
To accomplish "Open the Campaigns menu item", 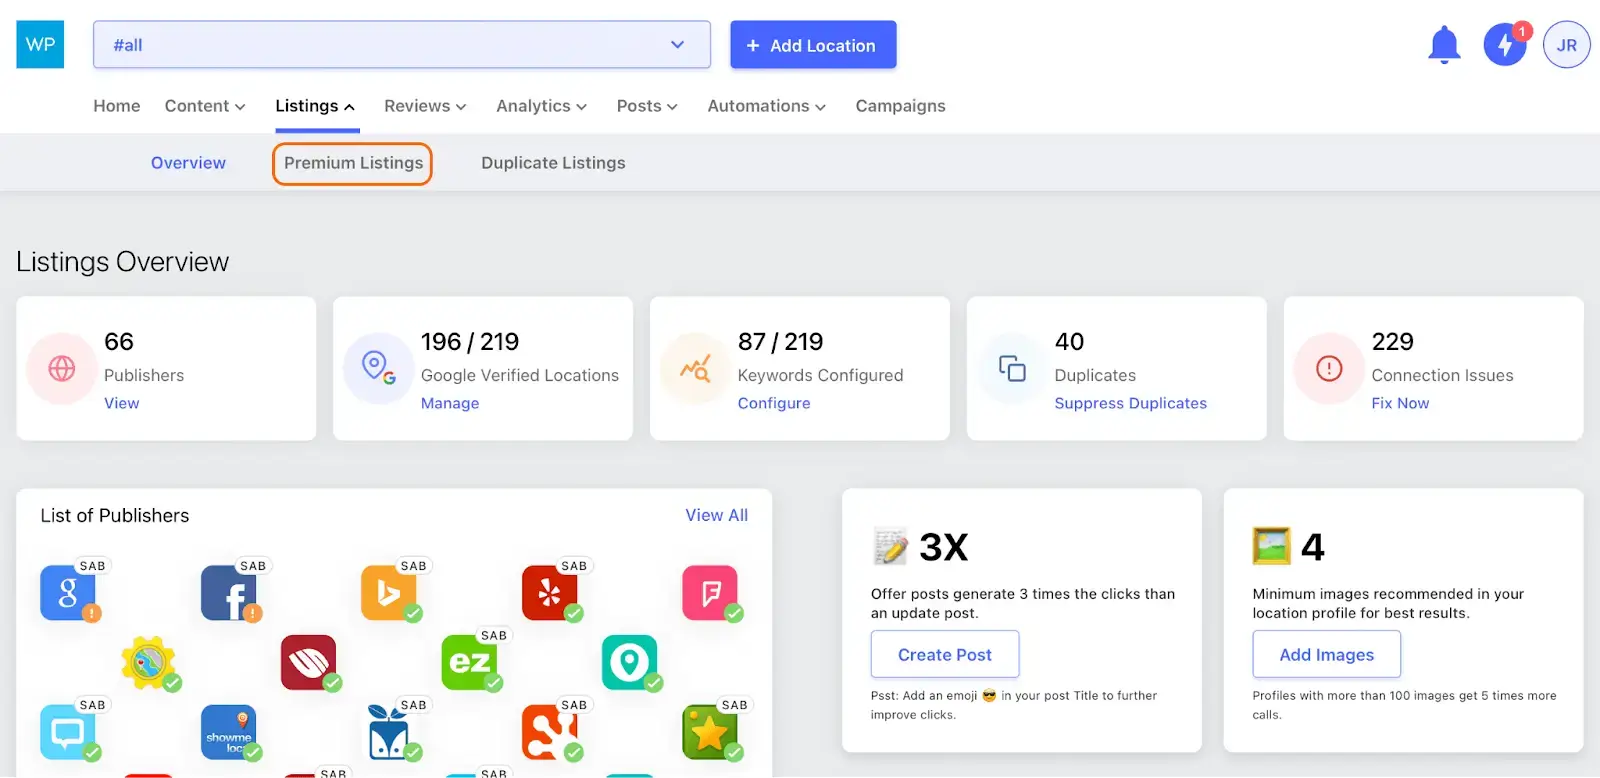I will coord(900,106).
